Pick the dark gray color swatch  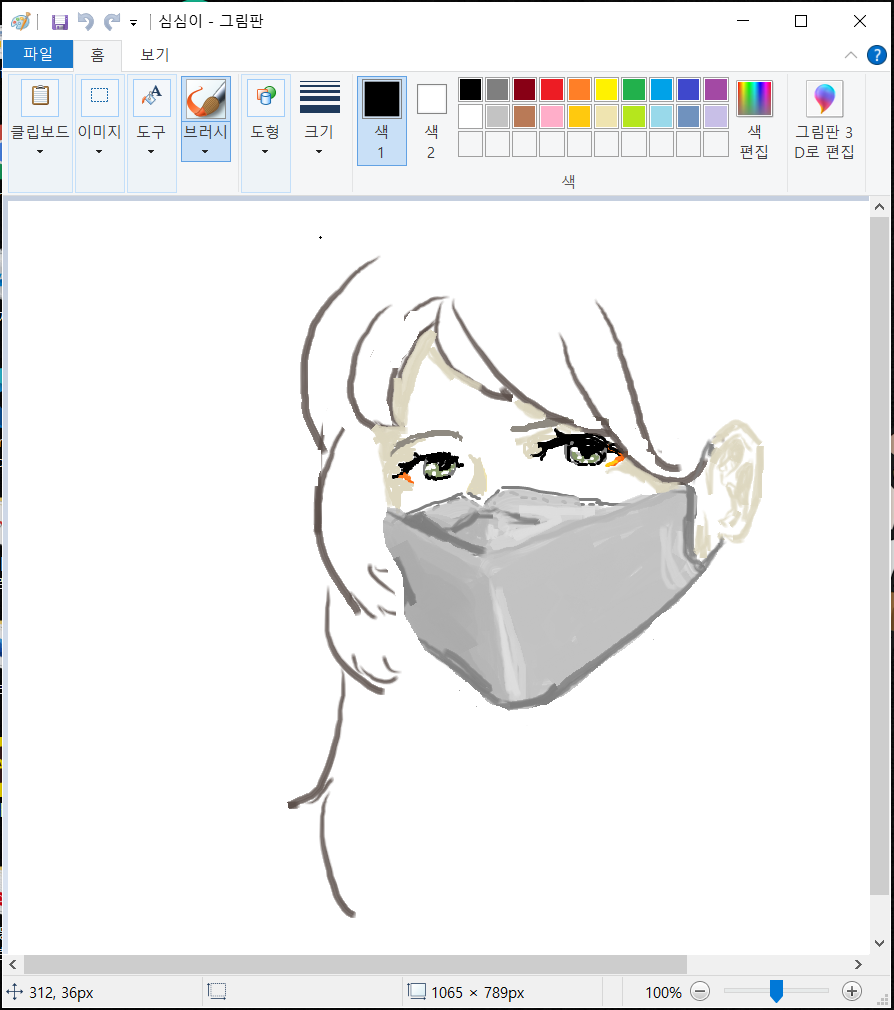point(498,90)
